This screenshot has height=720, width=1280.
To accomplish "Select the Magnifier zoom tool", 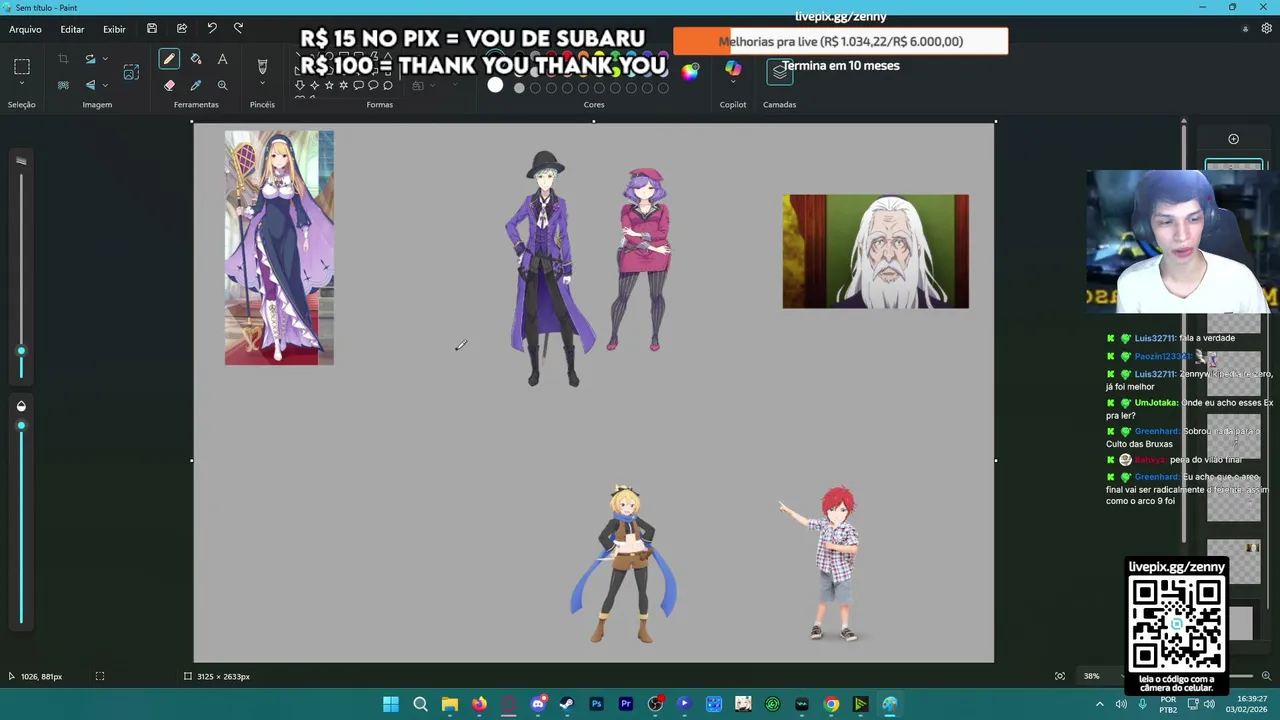I will 222,85.
